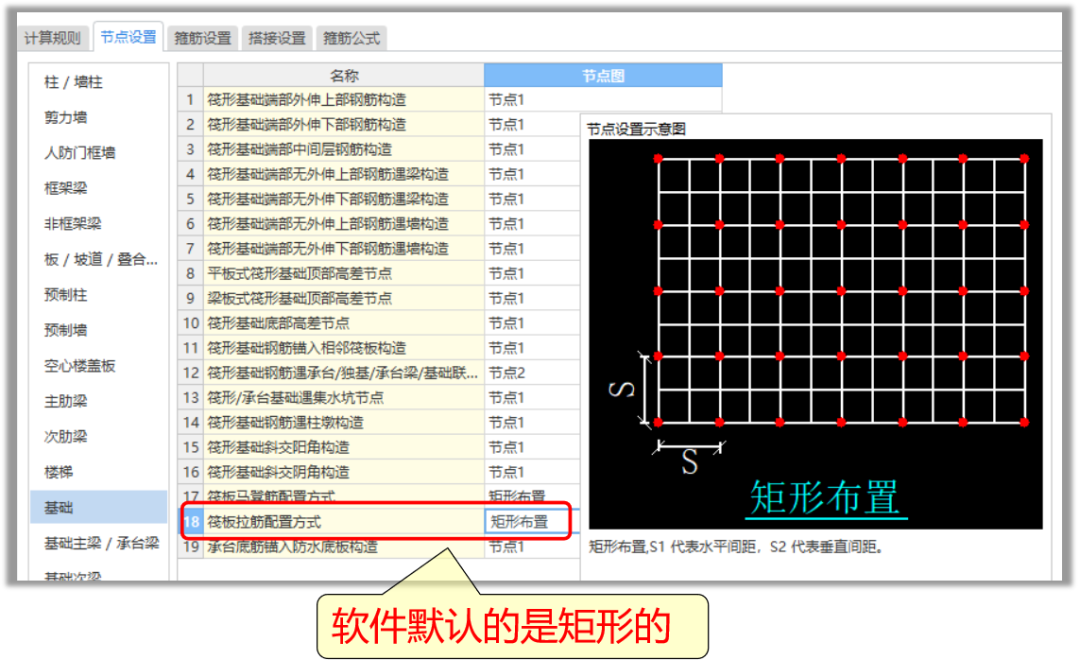
Task: Click the 矩形布置 schematic preview image
Action: [x=816, y=334]
